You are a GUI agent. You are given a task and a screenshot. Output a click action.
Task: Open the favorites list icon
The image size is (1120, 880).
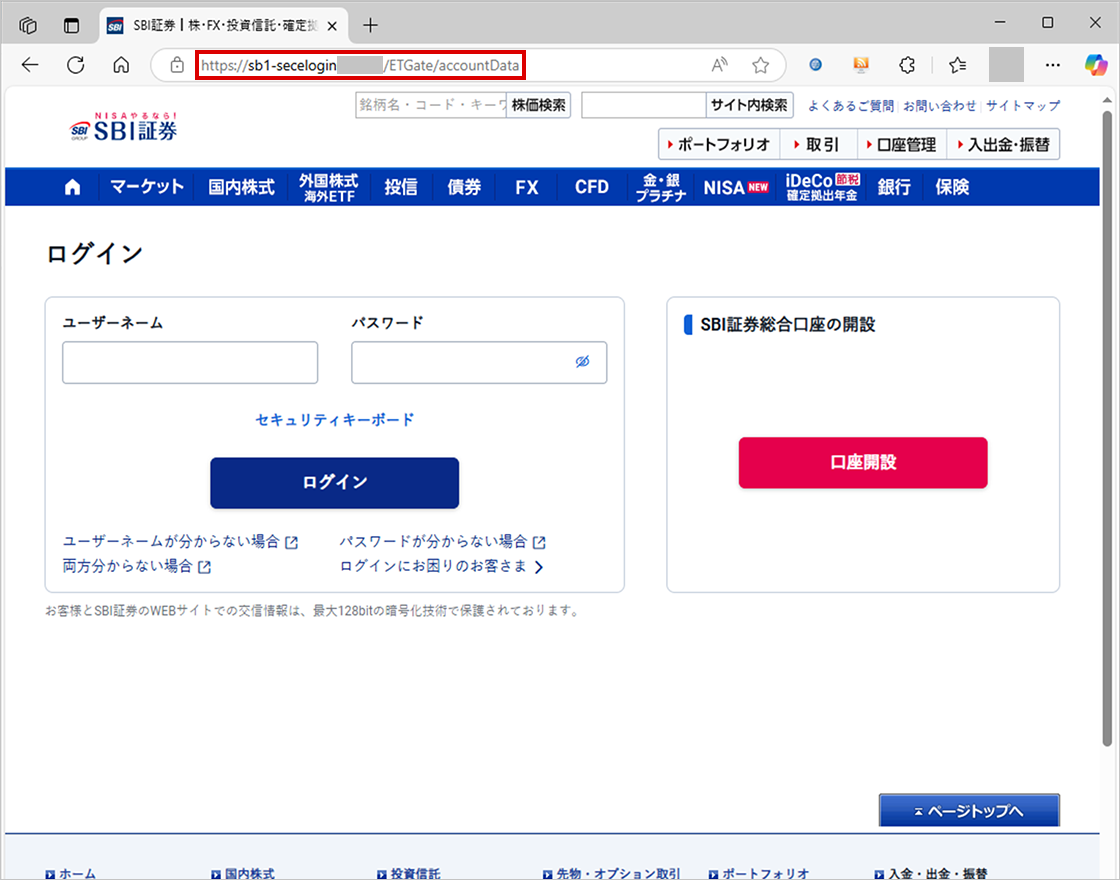(x=958, y=65)
